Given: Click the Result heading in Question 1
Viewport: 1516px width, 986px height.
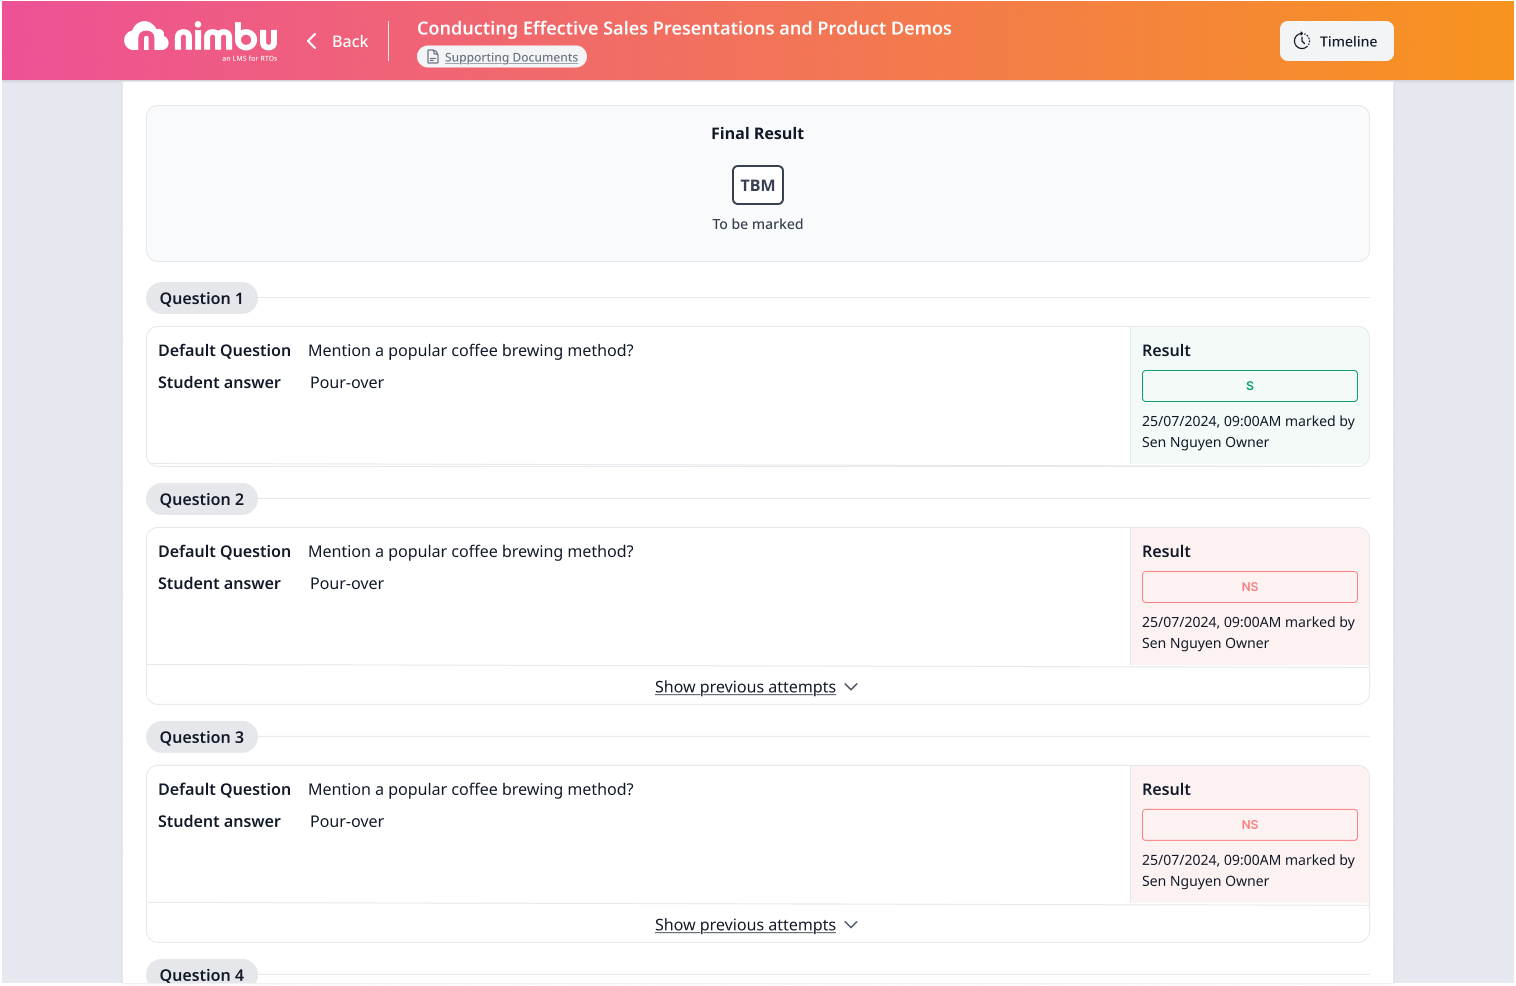Looking at the screenshot, I should click(x=1166, y=350).
